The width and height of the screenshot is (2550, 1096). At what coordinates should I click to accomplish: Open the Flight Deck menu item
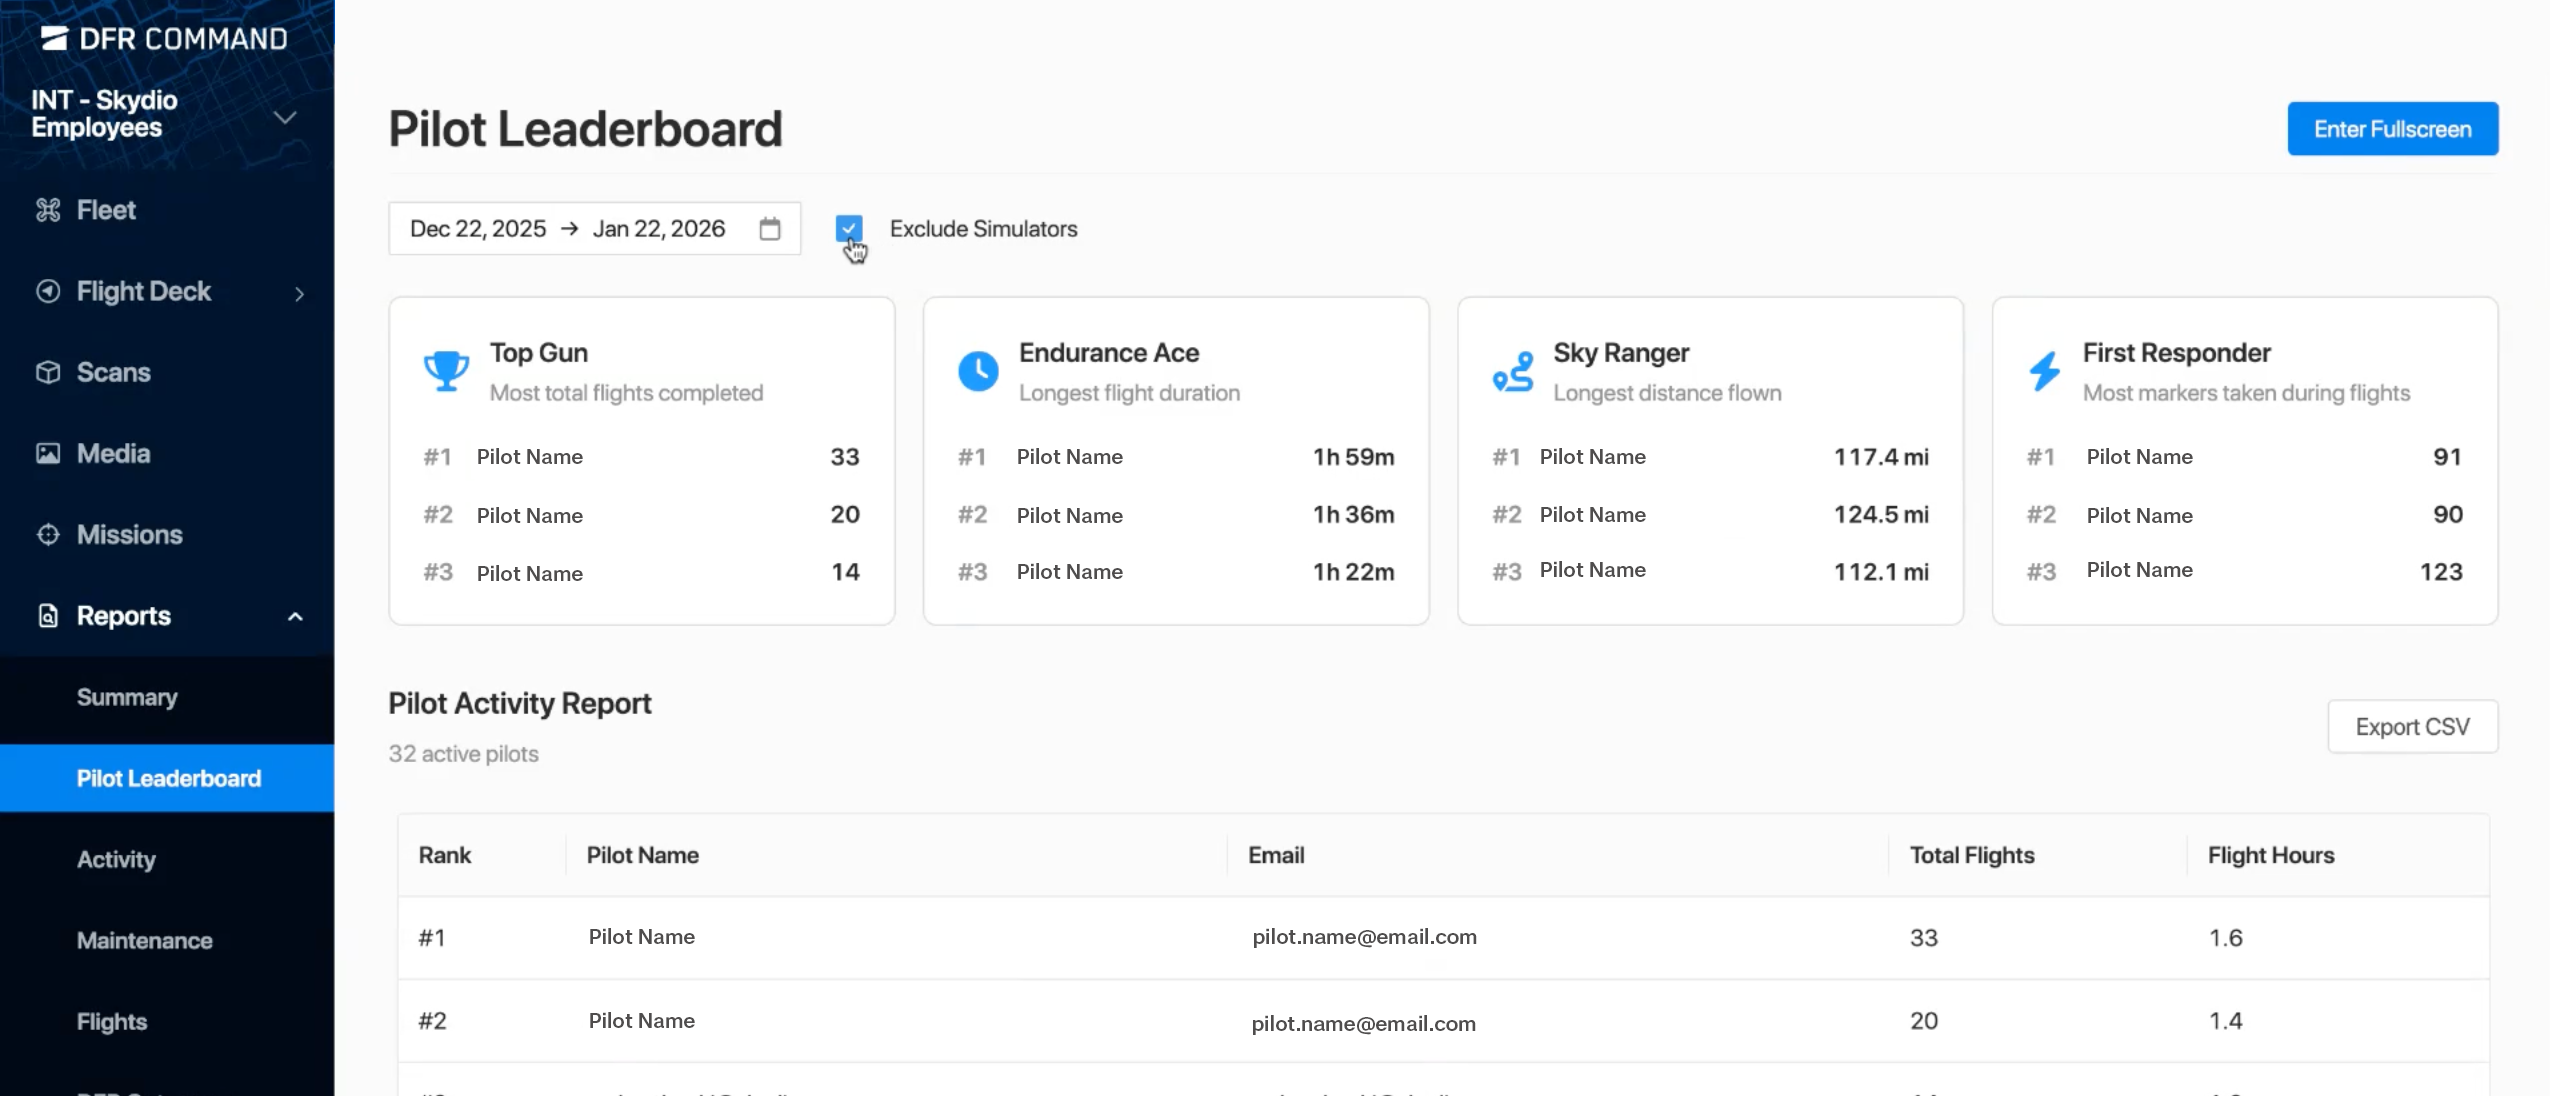point(143,291)
